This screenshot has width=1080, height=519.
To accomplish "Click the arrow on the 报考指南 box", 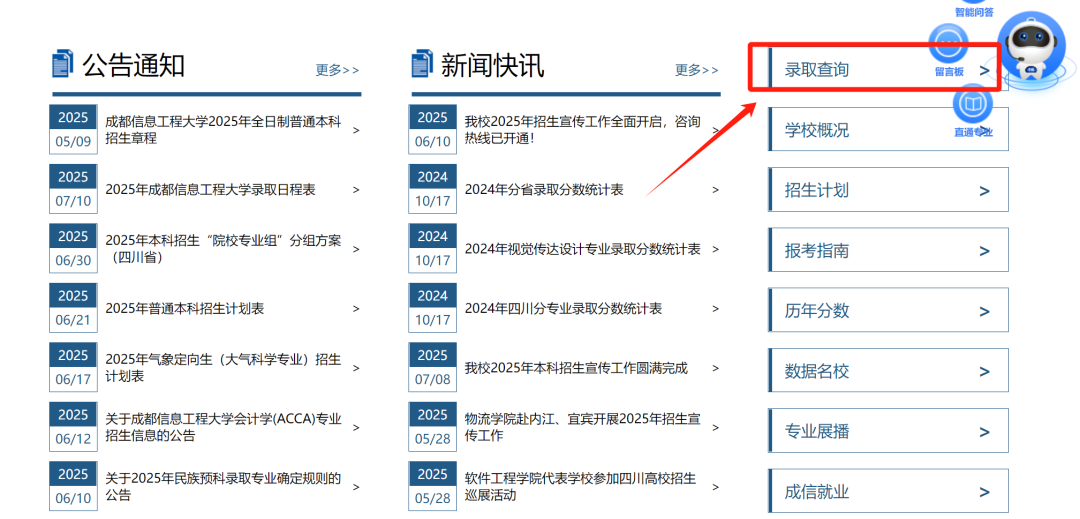I will 984,251.
